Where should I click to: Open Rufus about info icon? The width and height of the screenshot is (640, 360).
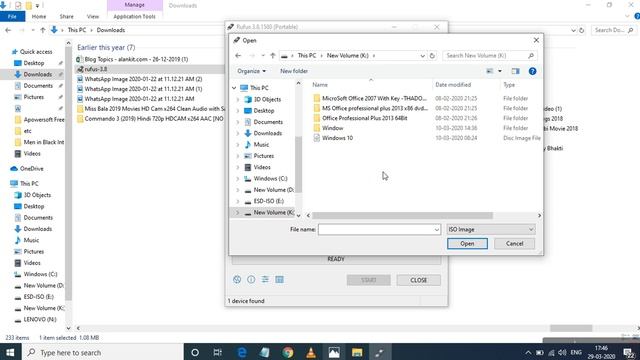[251, 280]
